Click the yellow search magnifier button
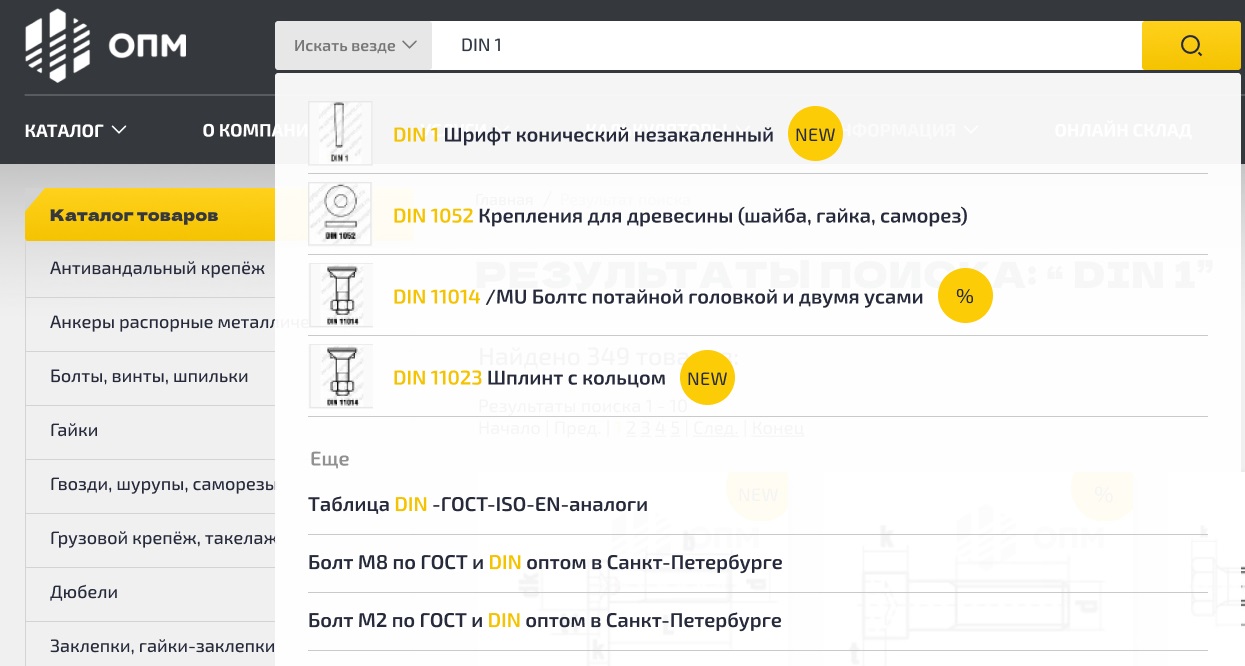This screenshot has height=666, width=1245. click(x=1190, y=46)
